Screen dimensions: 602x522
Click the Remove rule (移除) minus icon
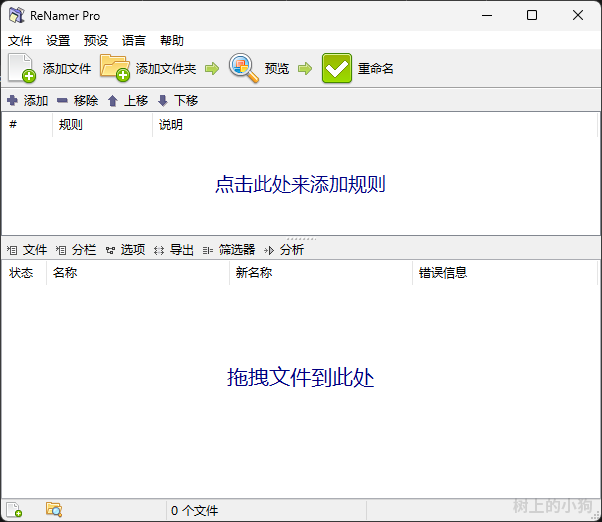[62, 101]
